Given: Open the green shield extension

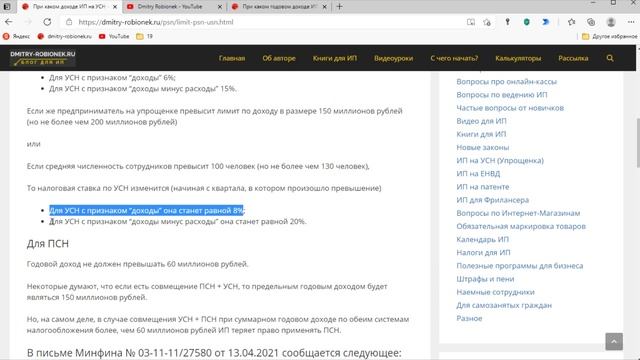Looking at the screenshot, I should pyautogui.click(x=527, y=22).
